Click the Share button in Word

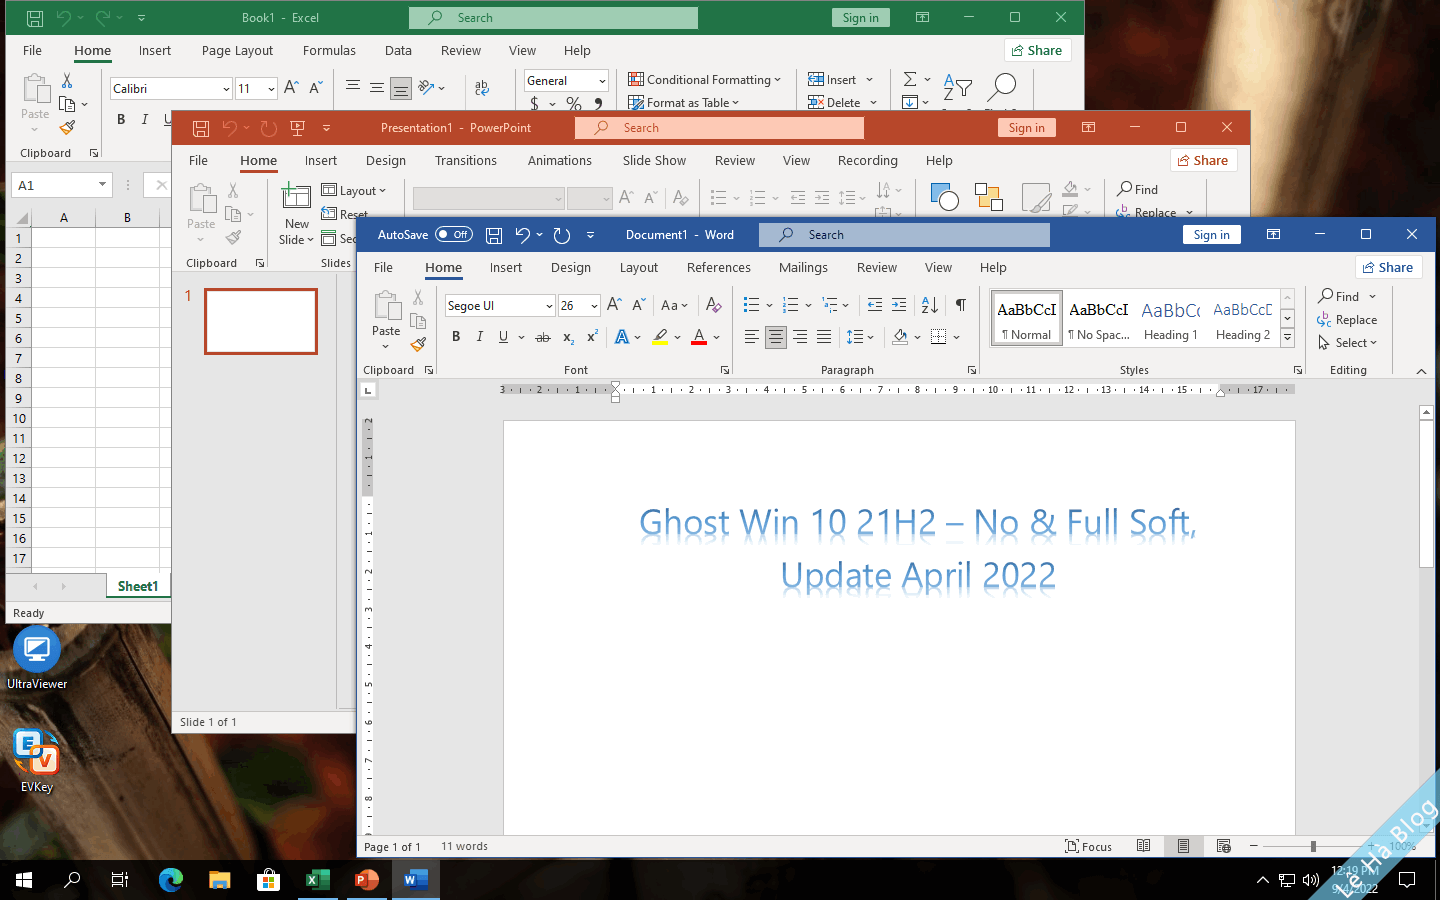[1388, 267]
